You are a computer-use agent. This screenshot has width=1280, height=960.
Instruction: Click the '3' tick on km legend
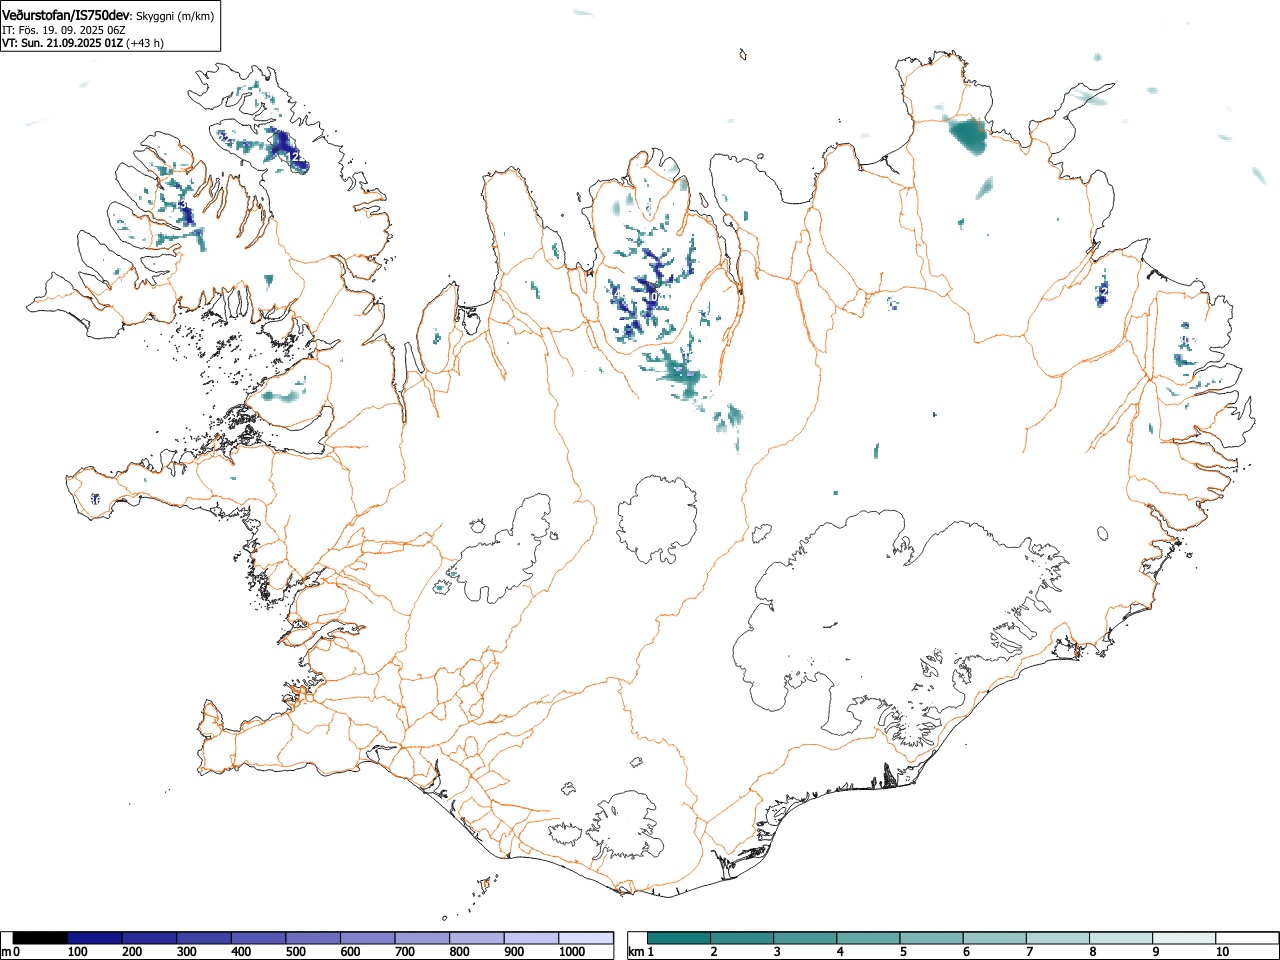777,952
